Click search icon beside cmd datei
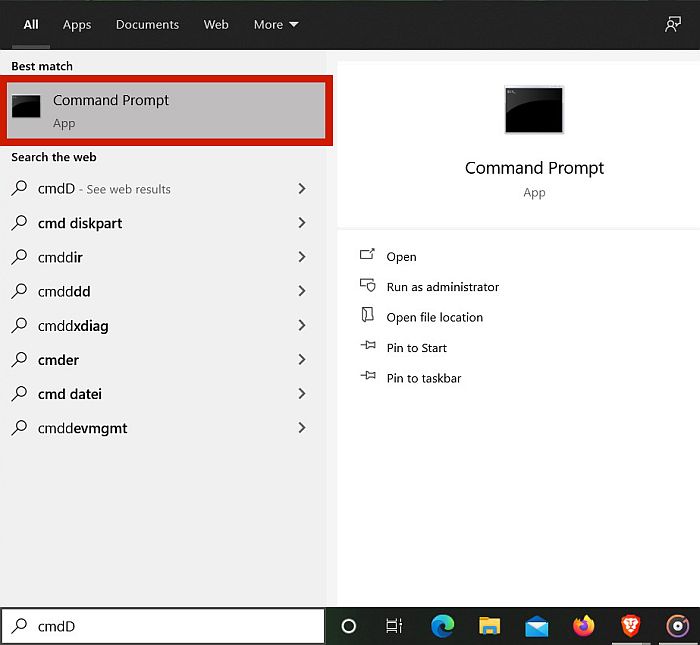This screenshot has height=645, width=700. [x=19, y=394]
